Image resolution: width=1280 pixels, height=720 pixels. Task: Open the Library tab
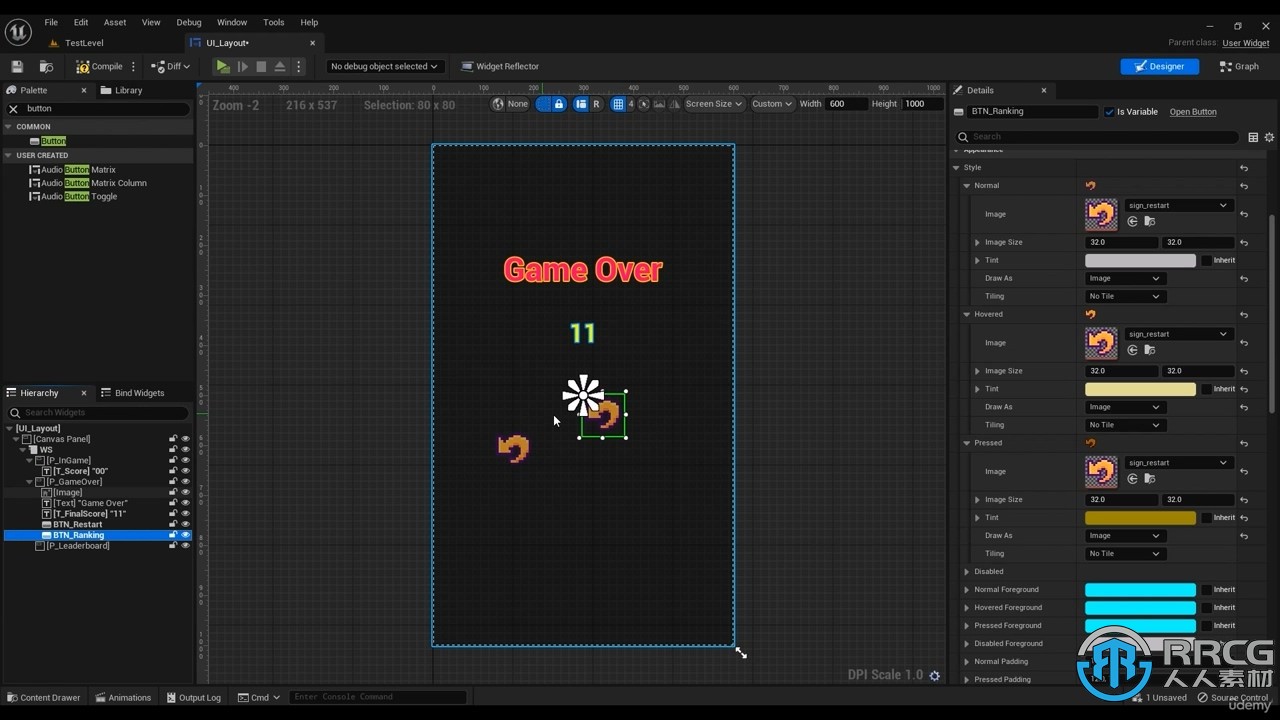pos(121,90)
